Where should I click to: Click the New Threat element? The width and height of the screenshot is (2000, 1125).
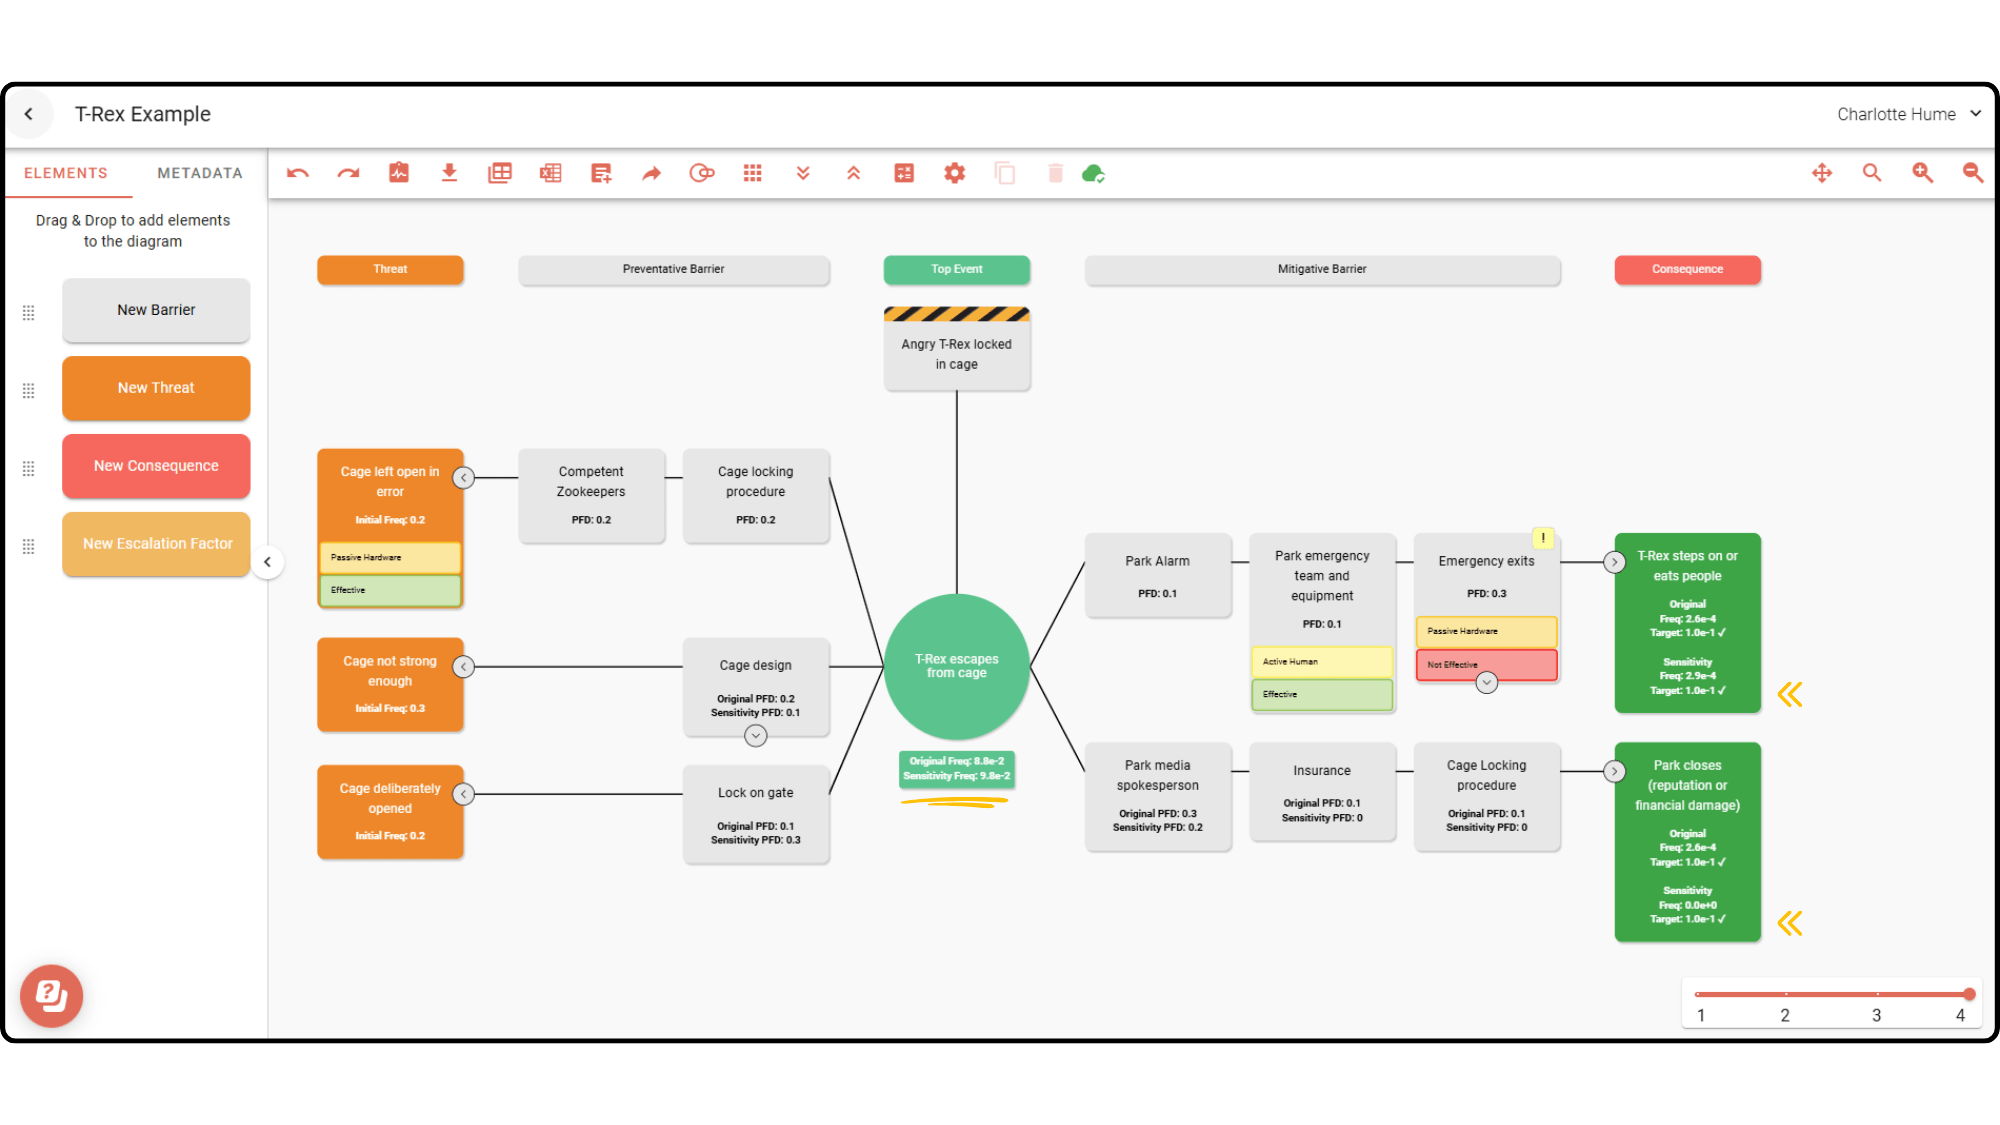point(155,388)
